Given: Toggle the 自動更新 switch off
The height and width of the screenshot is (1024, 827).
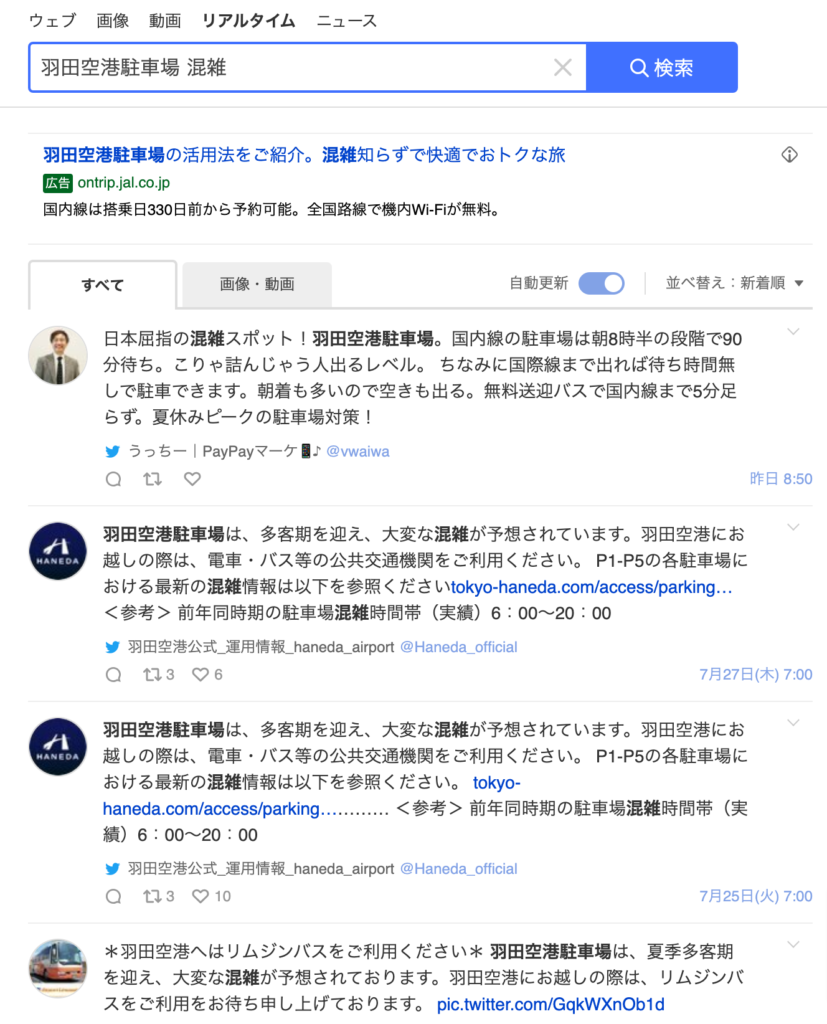Looking at the screenshot, I should pyautogui.click(x=602, y=283).
